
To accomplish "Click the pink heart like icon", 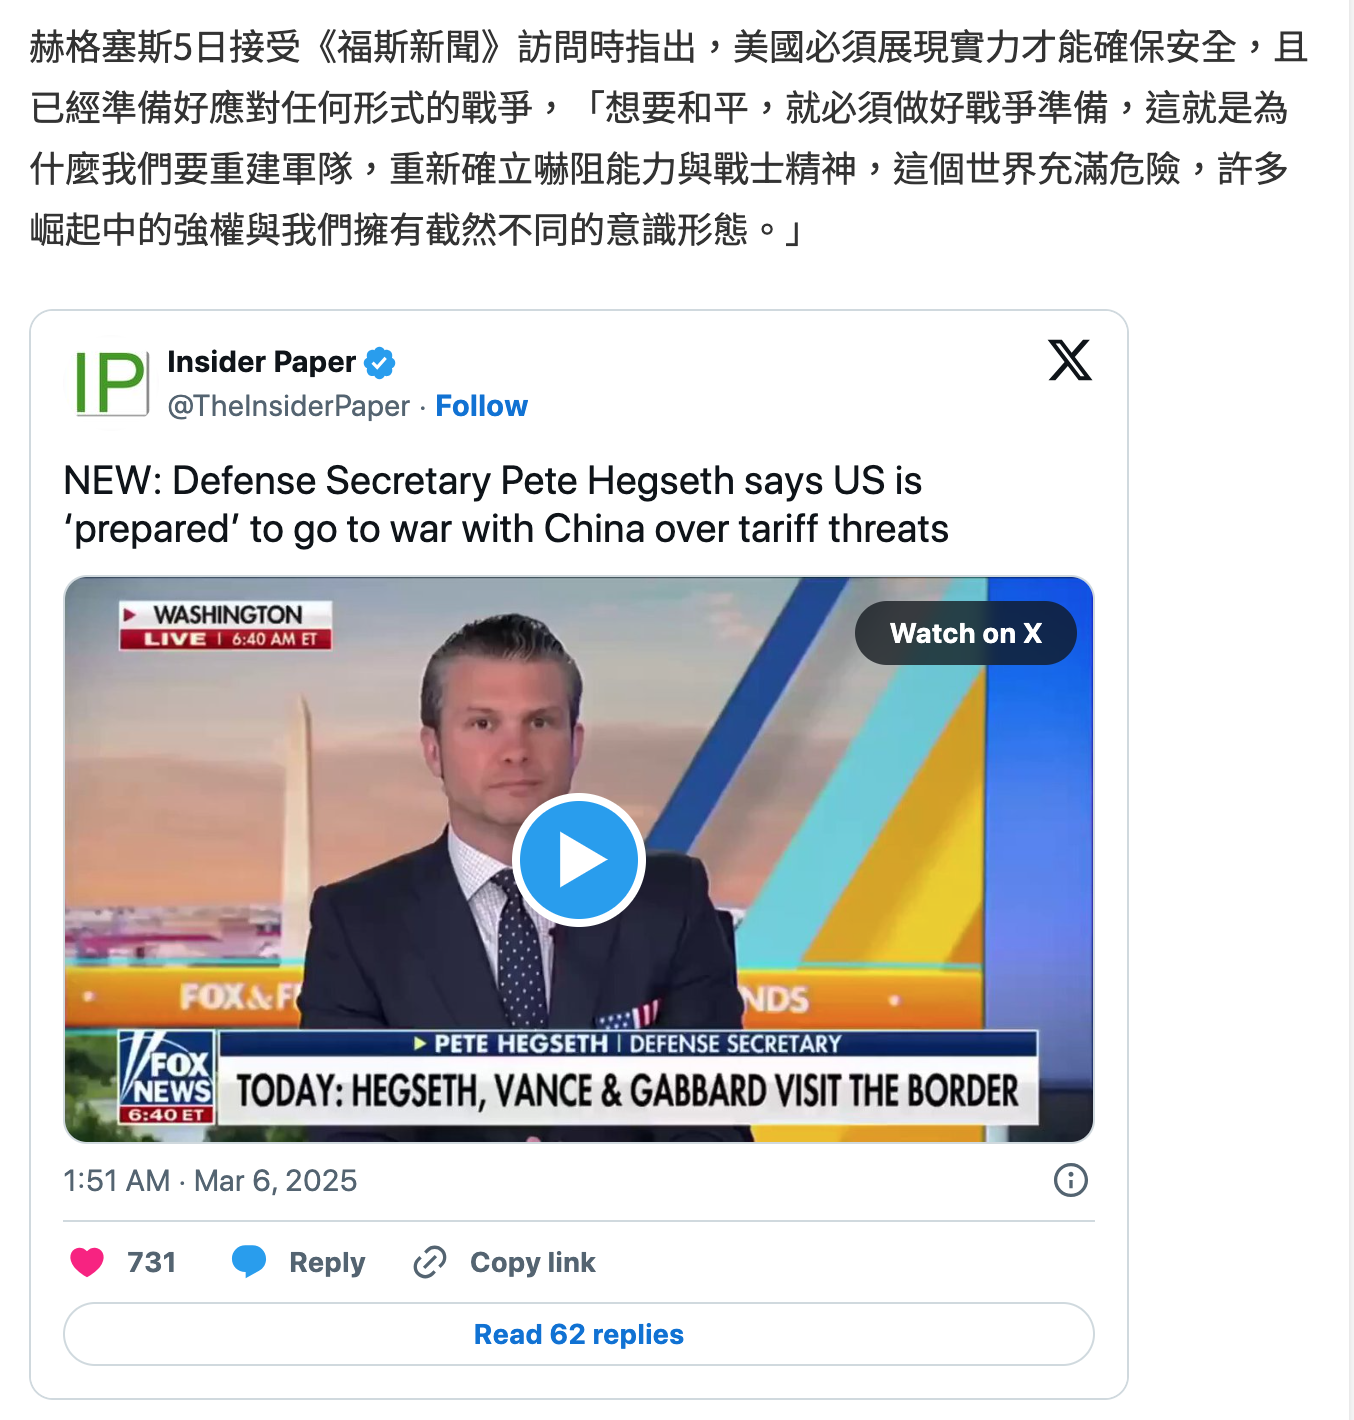I will [x=87, y=1262].
